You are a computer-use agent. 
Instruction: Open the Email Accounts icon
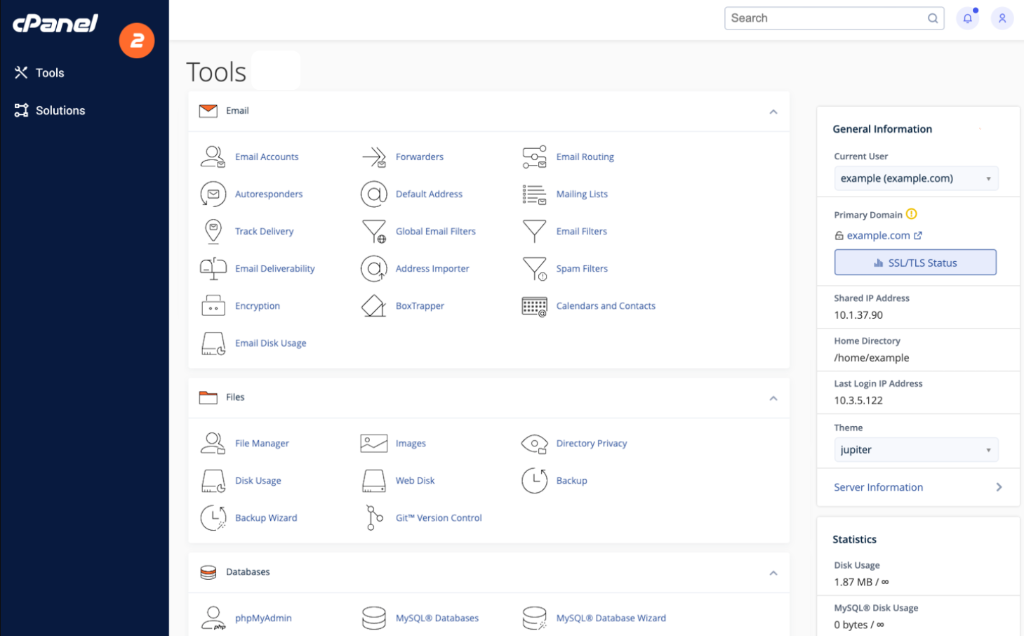click(x=213, y=157)
